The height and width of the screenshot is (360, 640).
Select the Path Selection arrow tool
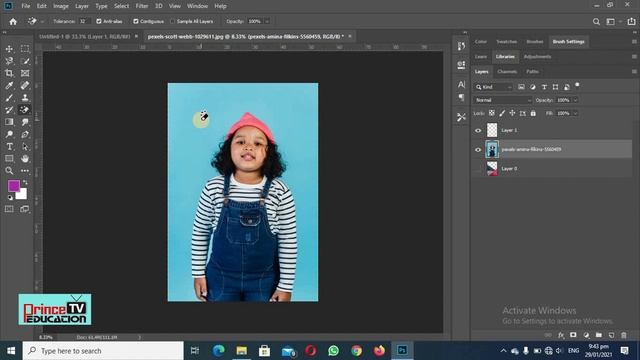[25, 146]
